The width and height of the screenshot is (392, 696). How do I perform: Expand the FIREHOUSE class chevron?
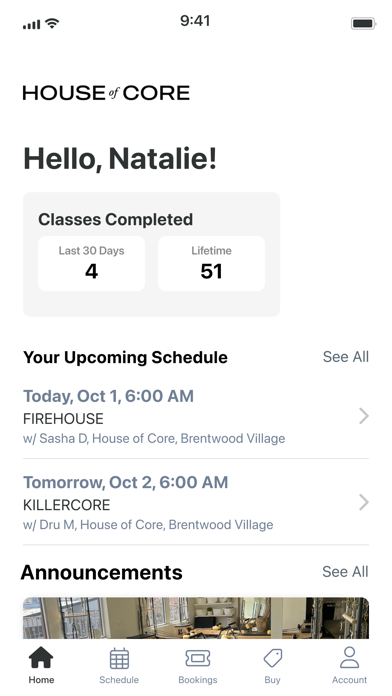(x=364, y=416)
